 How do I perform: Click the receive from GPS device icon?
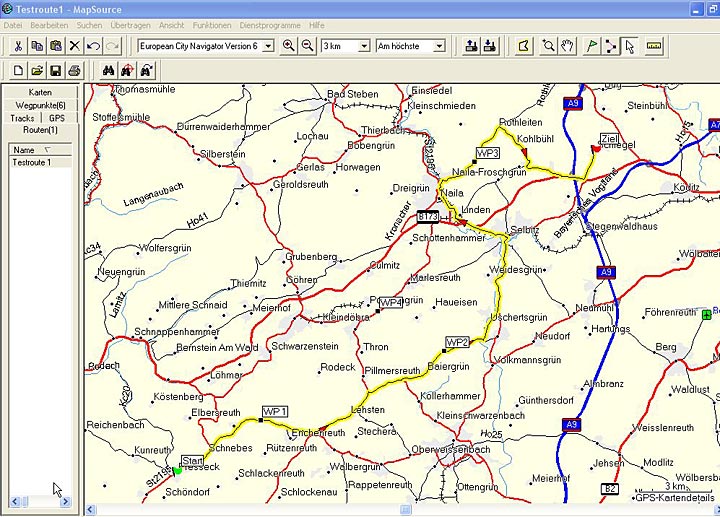[489, 46]
